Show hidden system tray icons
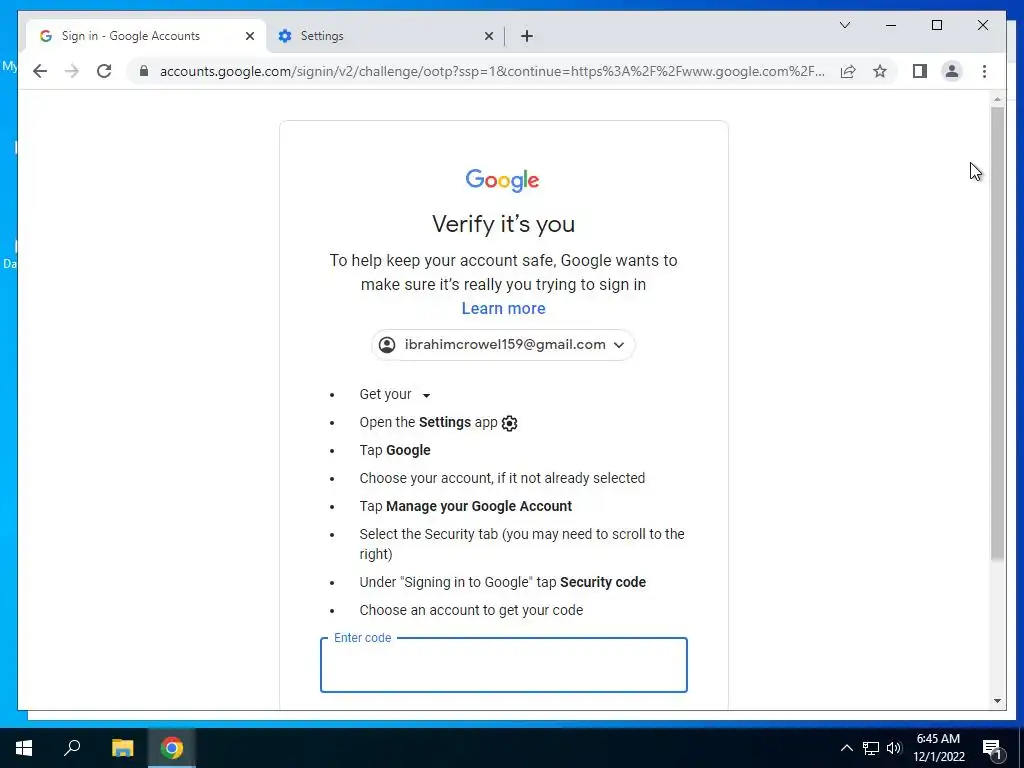 click(846, 748)
